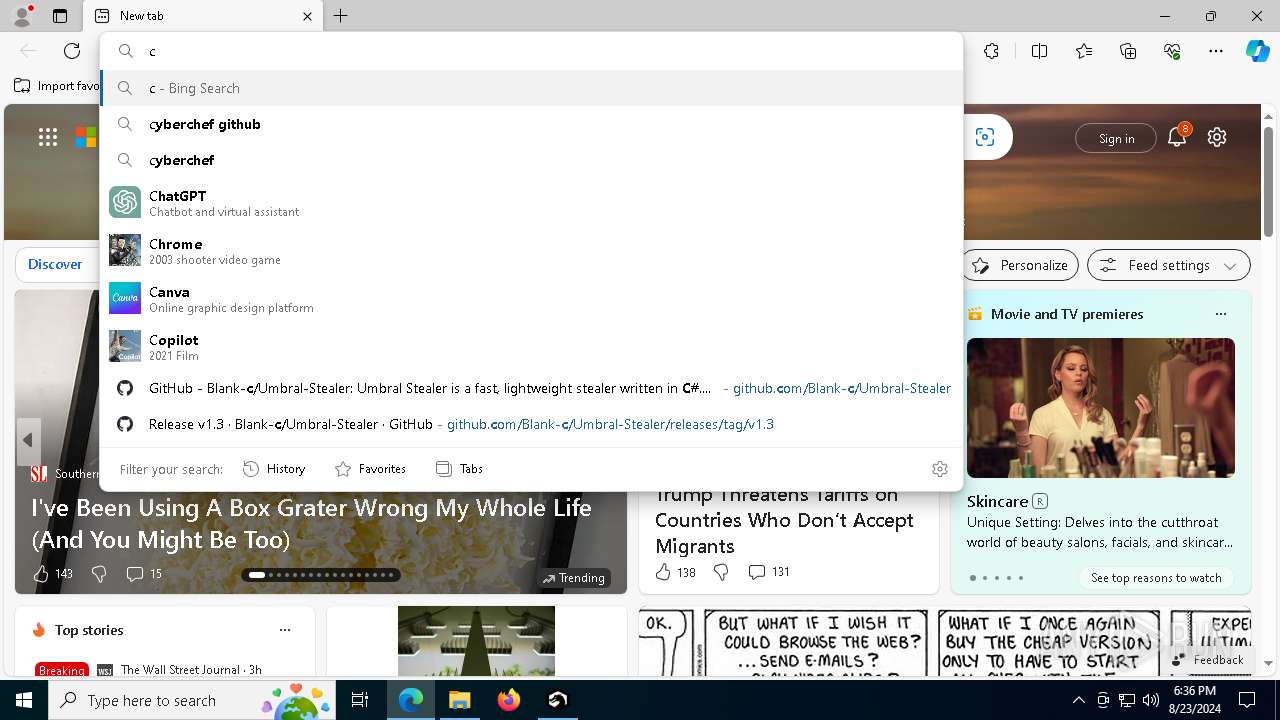Open the volume control tray icon
1280x720 pixels.
[1150, 700]
